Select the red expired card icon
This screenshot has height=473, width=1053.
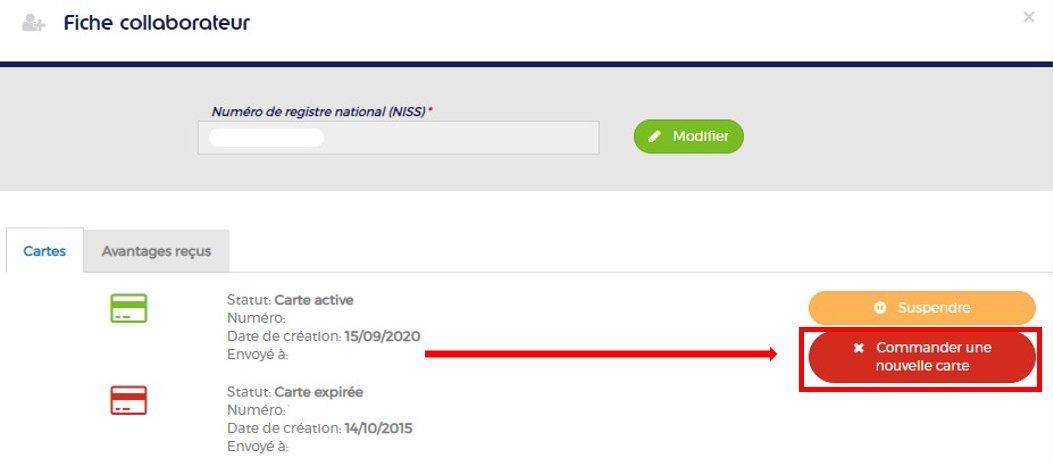[128, 400]
